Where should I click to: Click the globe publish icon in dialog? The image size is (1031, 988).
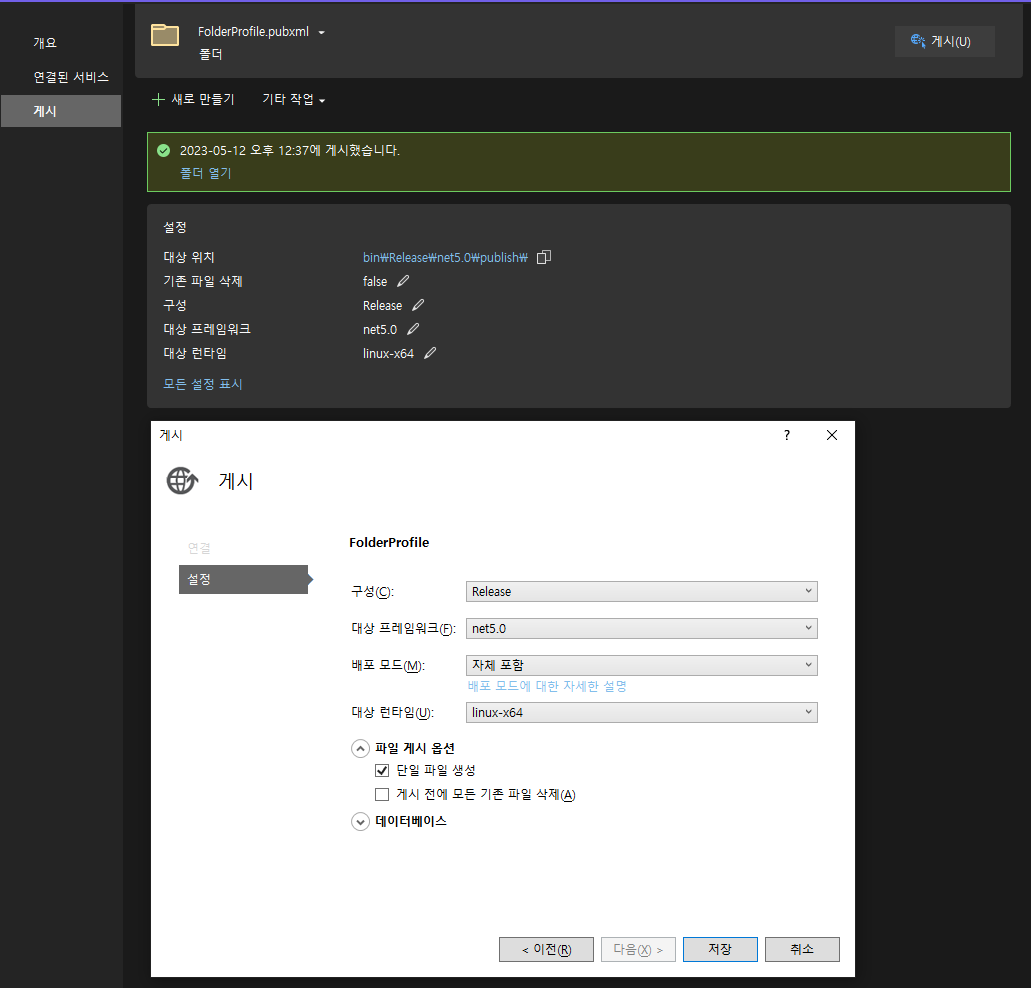pos(182,481)
